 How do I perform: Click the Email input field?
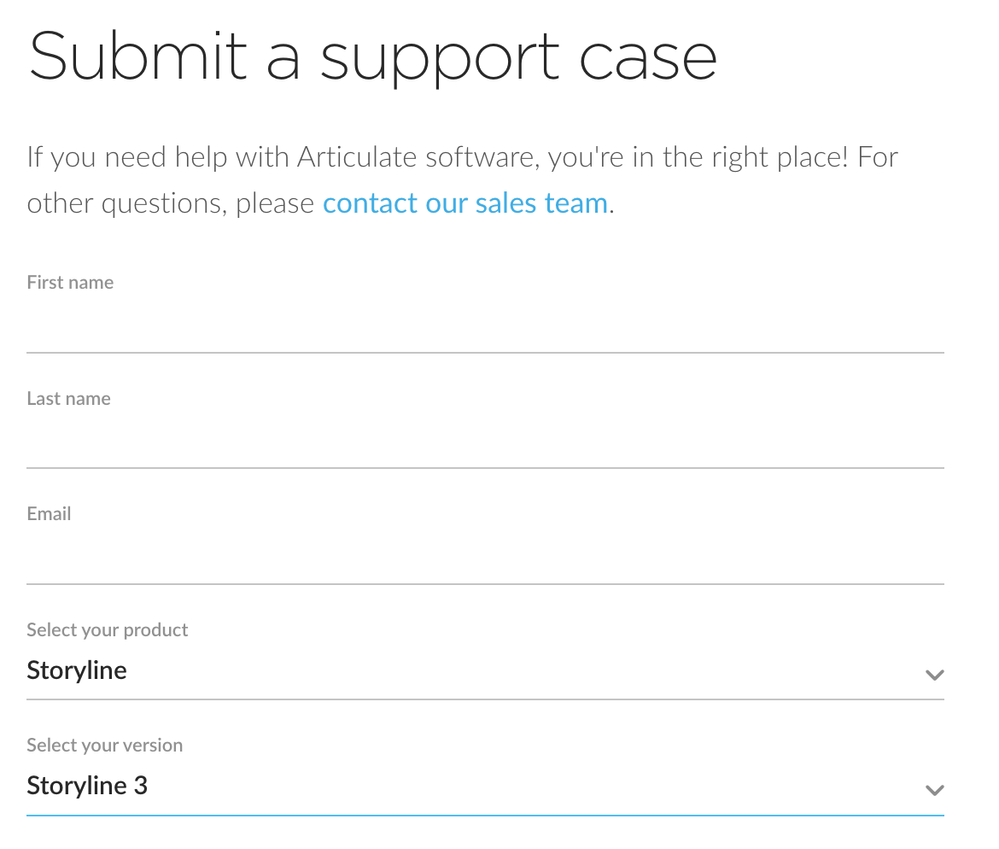click(485, 558)
